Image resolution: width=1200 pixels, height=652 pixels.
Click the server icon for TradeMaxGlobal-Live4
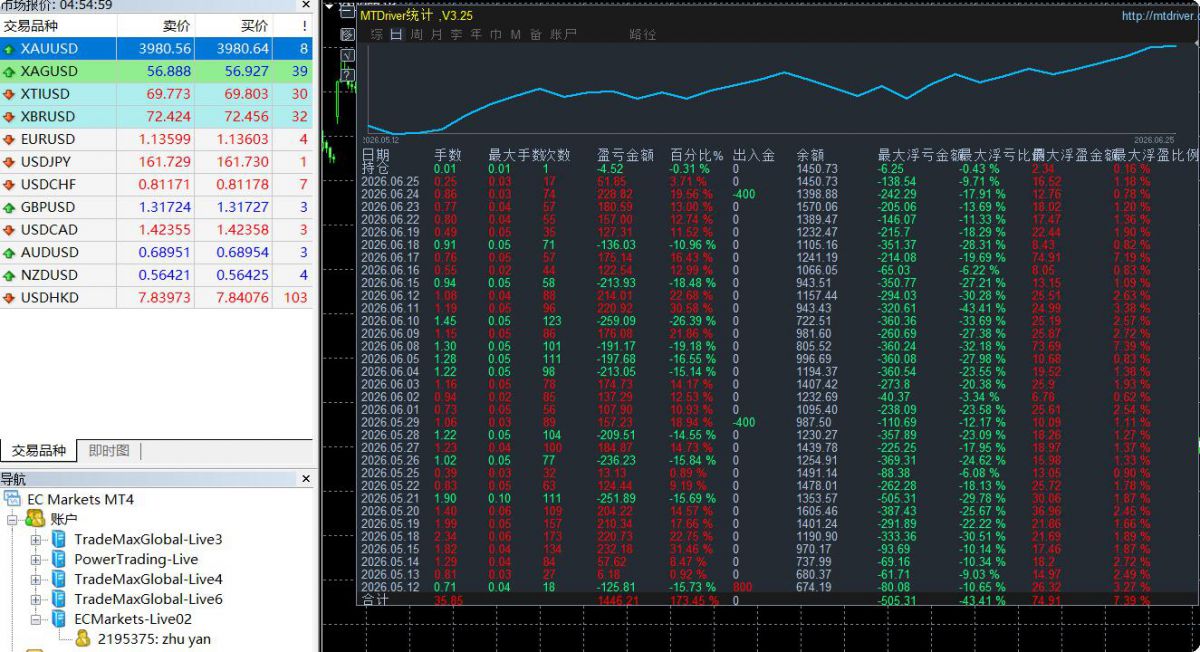click(x=58, y=579)
